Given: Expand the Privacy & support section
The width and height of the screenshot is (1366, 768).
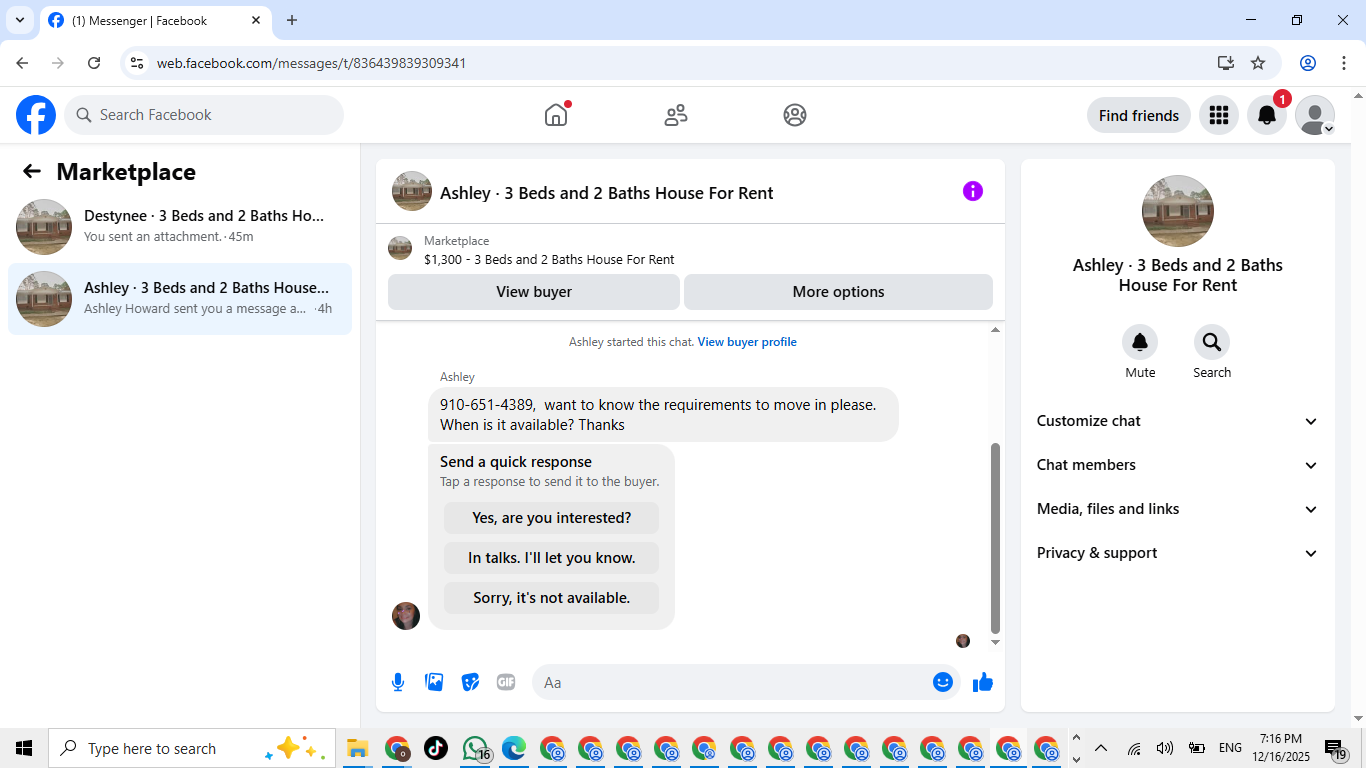Looking at the screenshot, I should point(1178,553).
